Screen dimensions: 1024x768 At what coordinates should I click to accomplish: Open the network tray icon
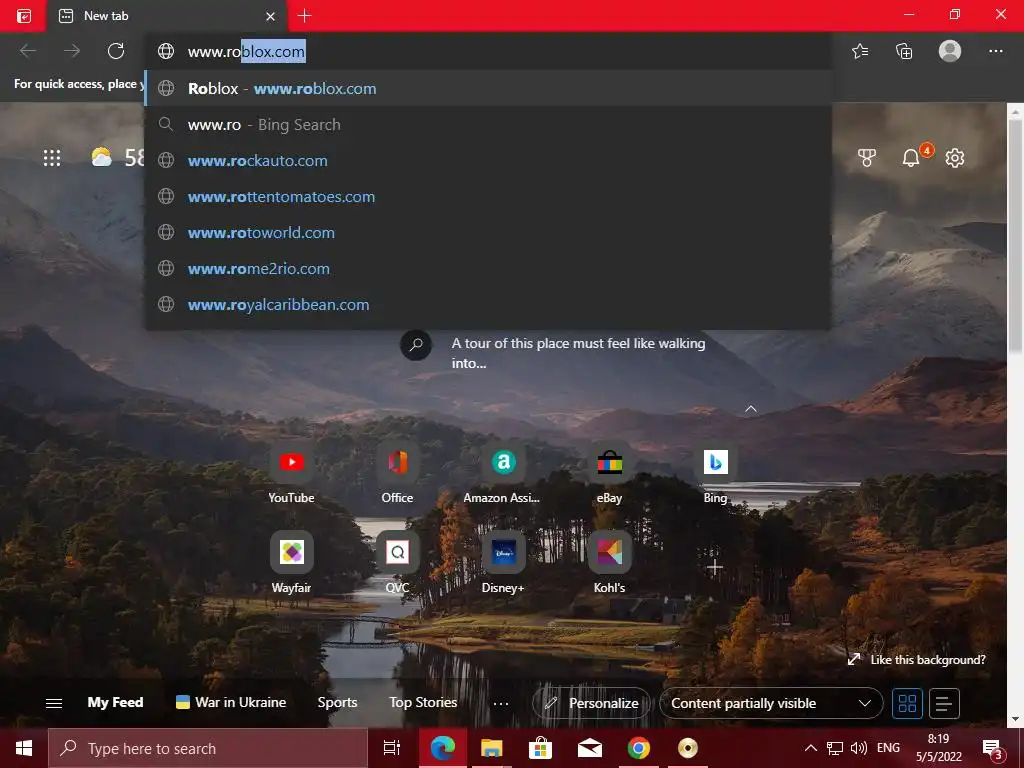(x=835, y=748)
